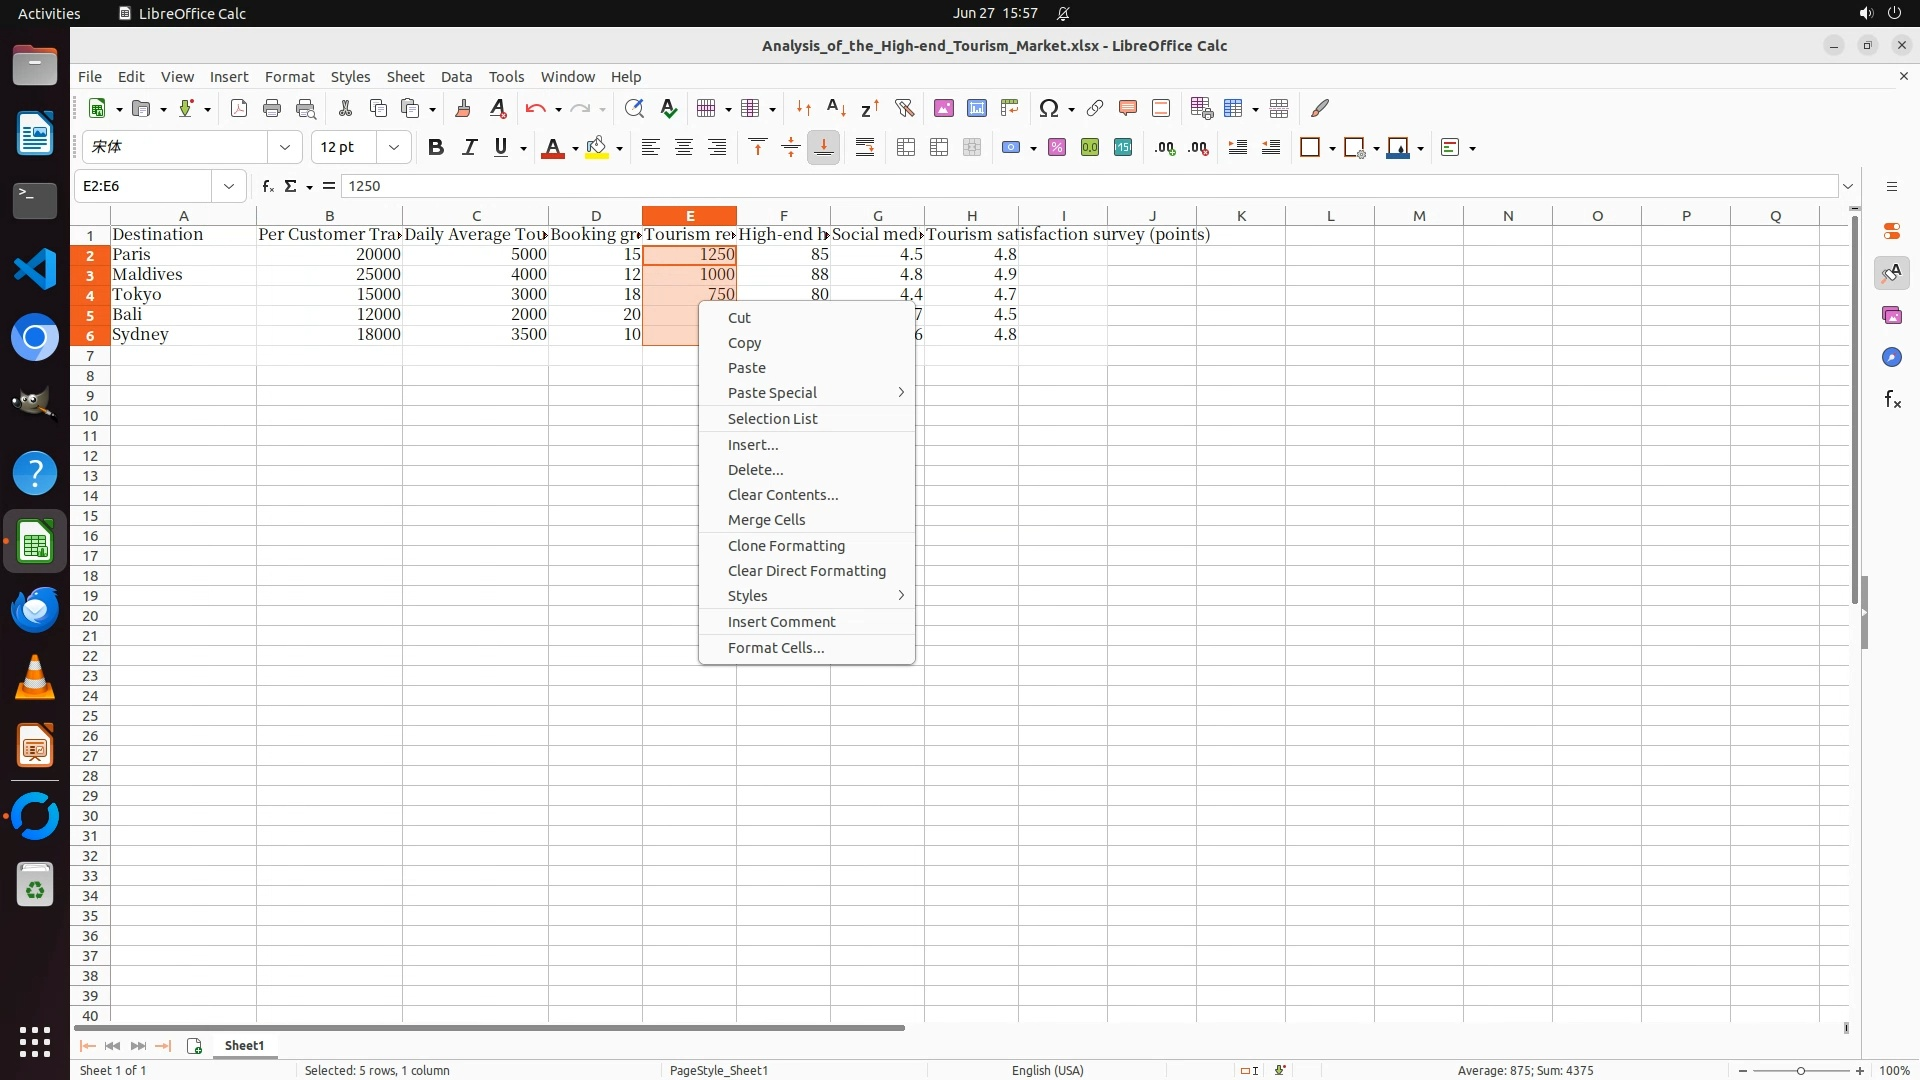The width and height of the screenshot is (1920, 1080).
Task: Open the Data menu
Action: (456, 77)
